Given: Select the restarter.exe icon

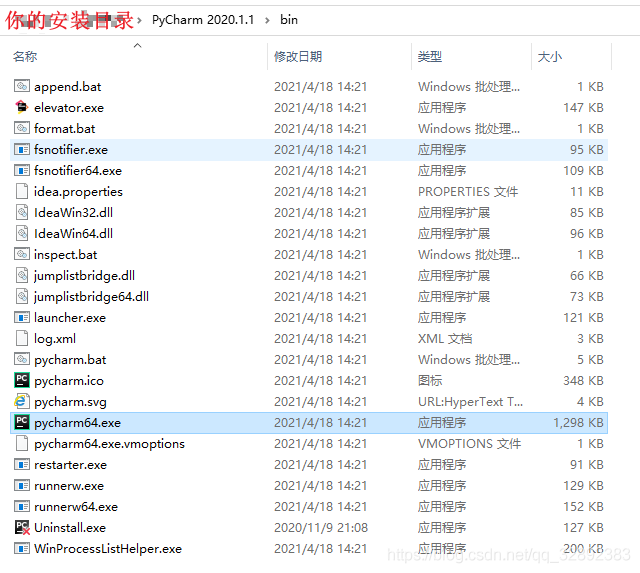Looking at the screenshot, I should pyautogui.click(x=22, y=464).
